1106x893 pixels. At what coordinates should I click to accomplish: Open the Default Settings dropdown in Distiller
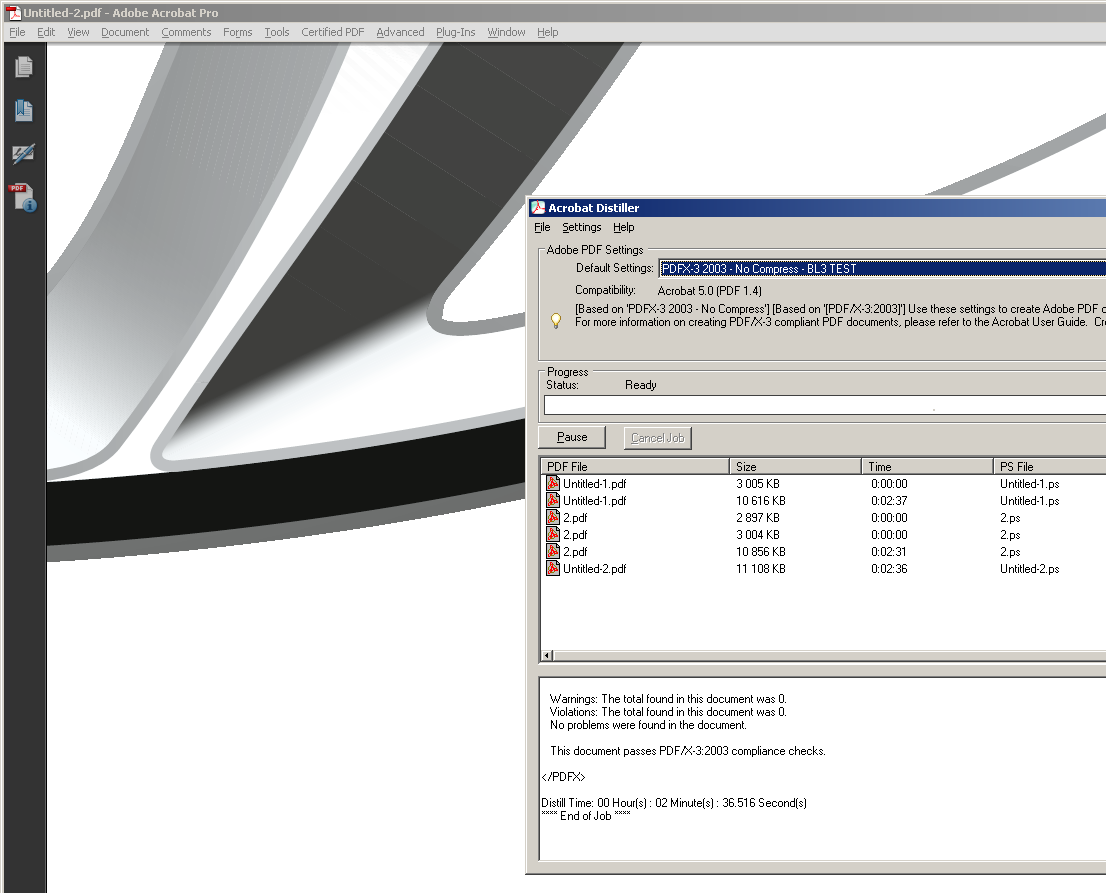882,269
